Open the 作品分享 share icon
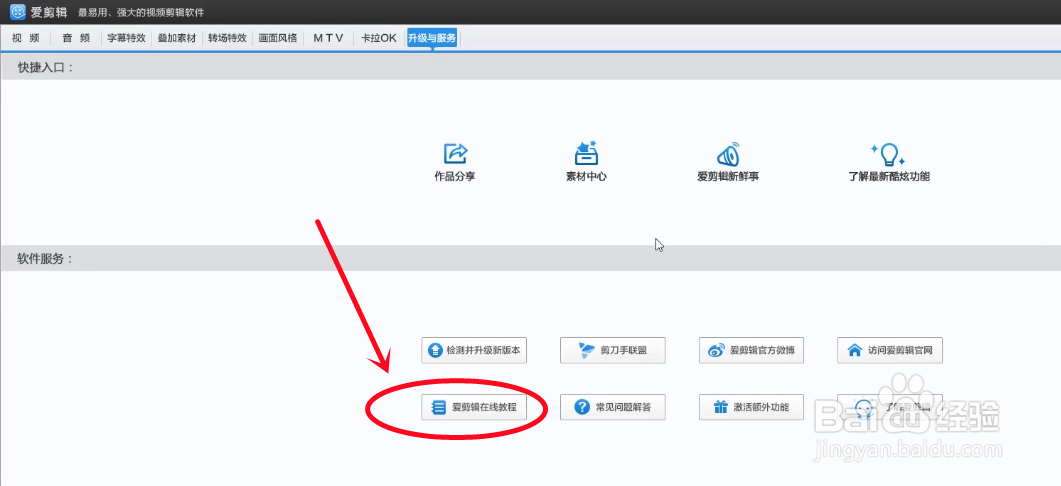This screenshot has height=486, width=1061. (455, 154)
